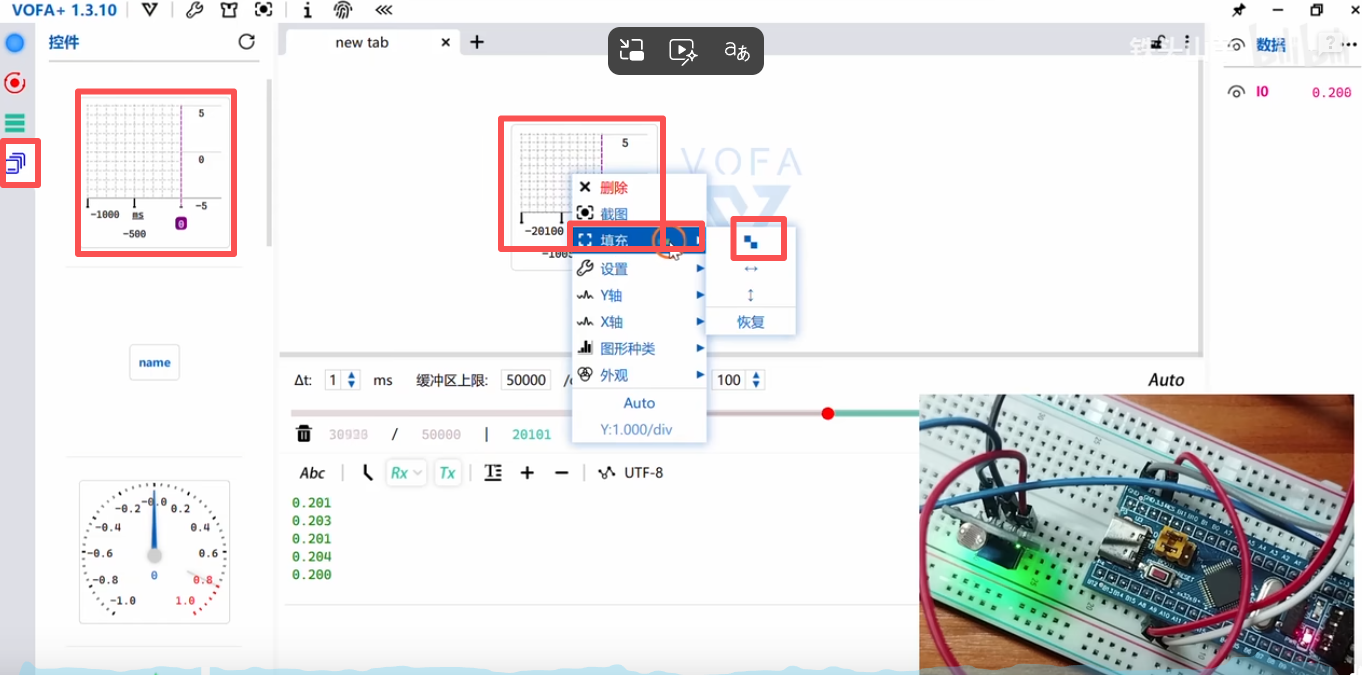The height and width of the screenshot is (675, 1362).
Task: Expand the Y轴 submenu
Action: (x=639, y=295)
